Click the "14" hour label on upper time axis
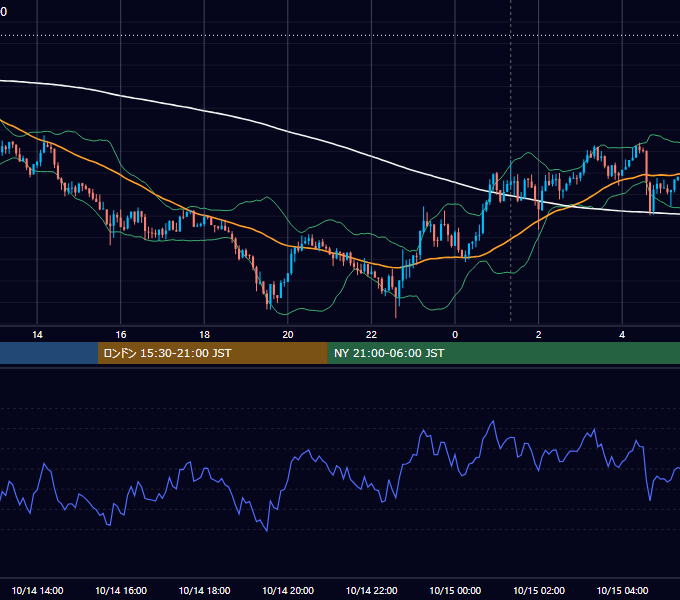The height and width of the screenshot is (600, 680). (x=37, y=335)
